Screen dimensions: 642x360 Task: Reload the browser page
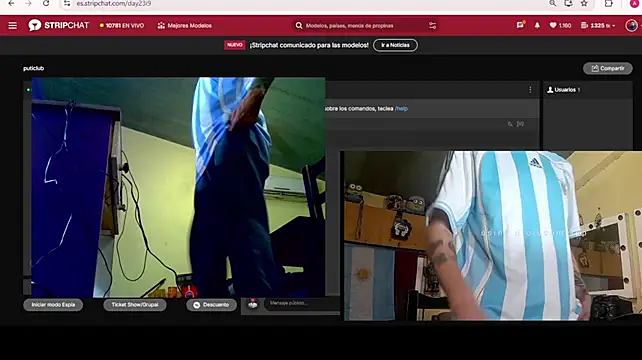pyautogui.click(x=46, y=3)
